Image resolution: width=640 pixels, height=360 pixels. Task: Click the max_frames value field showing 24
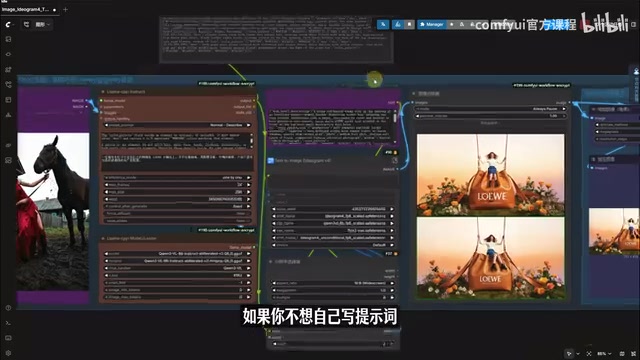(178, 185)
